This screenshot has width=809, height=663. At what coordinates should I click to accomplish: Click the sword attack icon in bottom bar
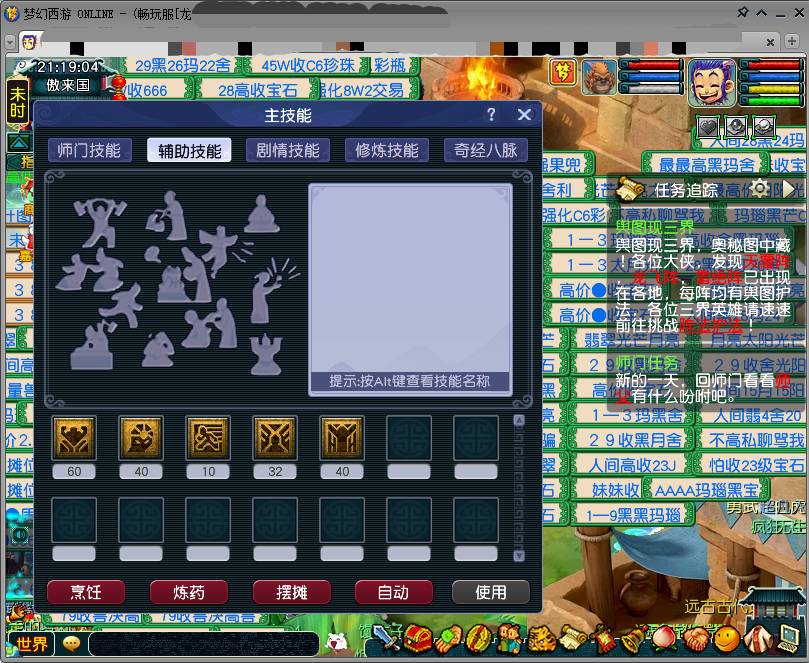(386, 638)
